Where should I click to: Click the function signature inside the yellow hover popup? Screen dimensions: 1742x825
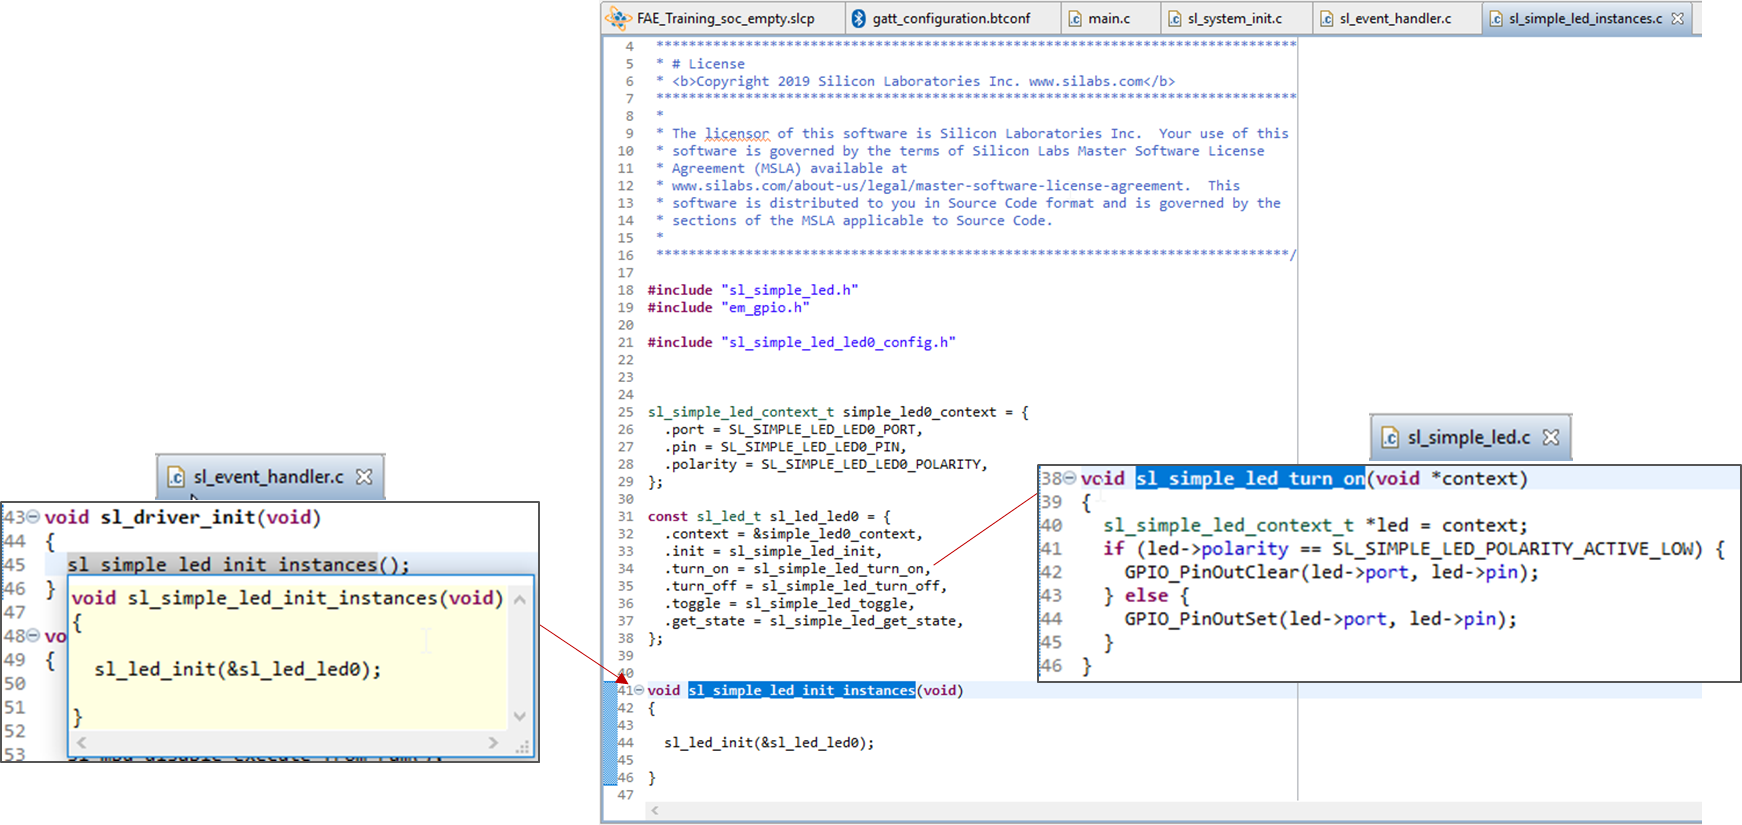[x=288, y=598]
